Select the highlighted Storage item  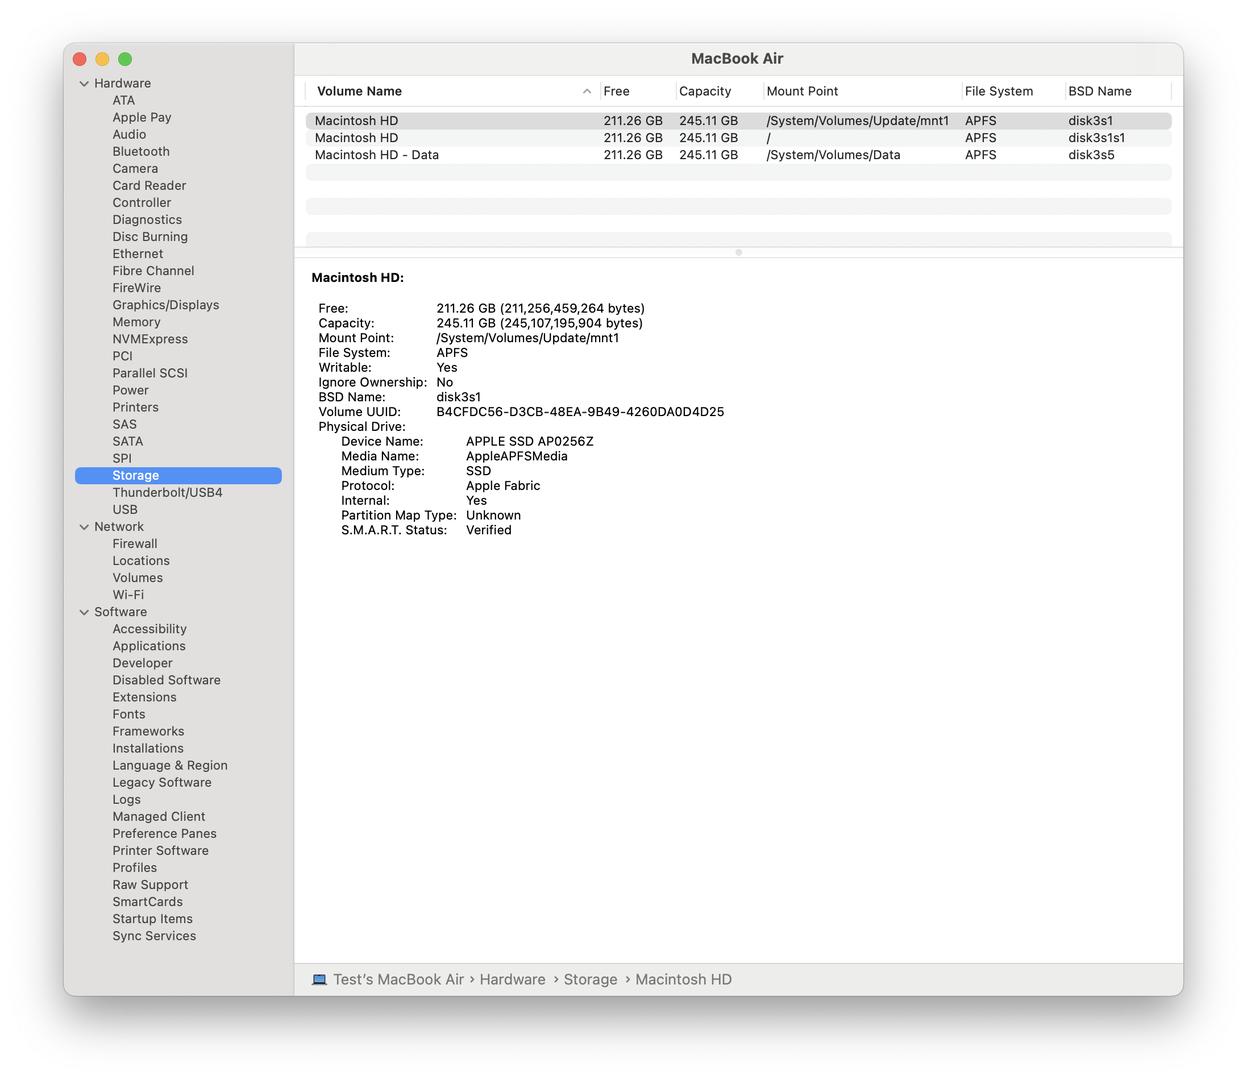pos(178,475)
